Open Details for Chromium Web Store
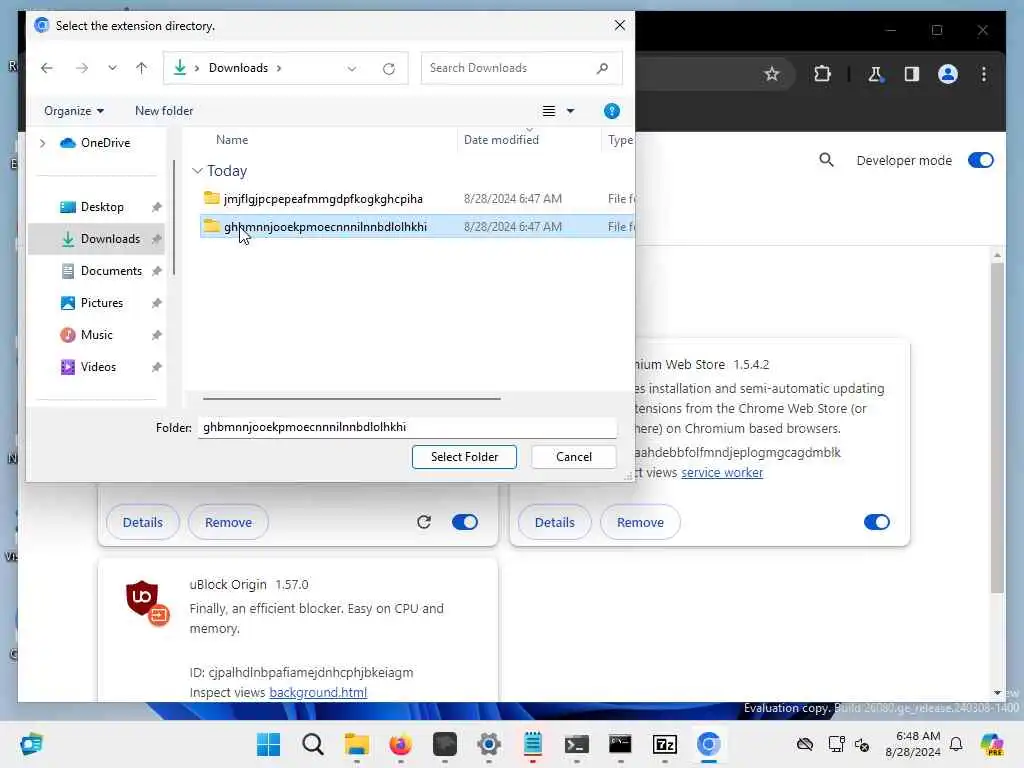This screenshot has width=1024, height=768. [x=554, y=522]
